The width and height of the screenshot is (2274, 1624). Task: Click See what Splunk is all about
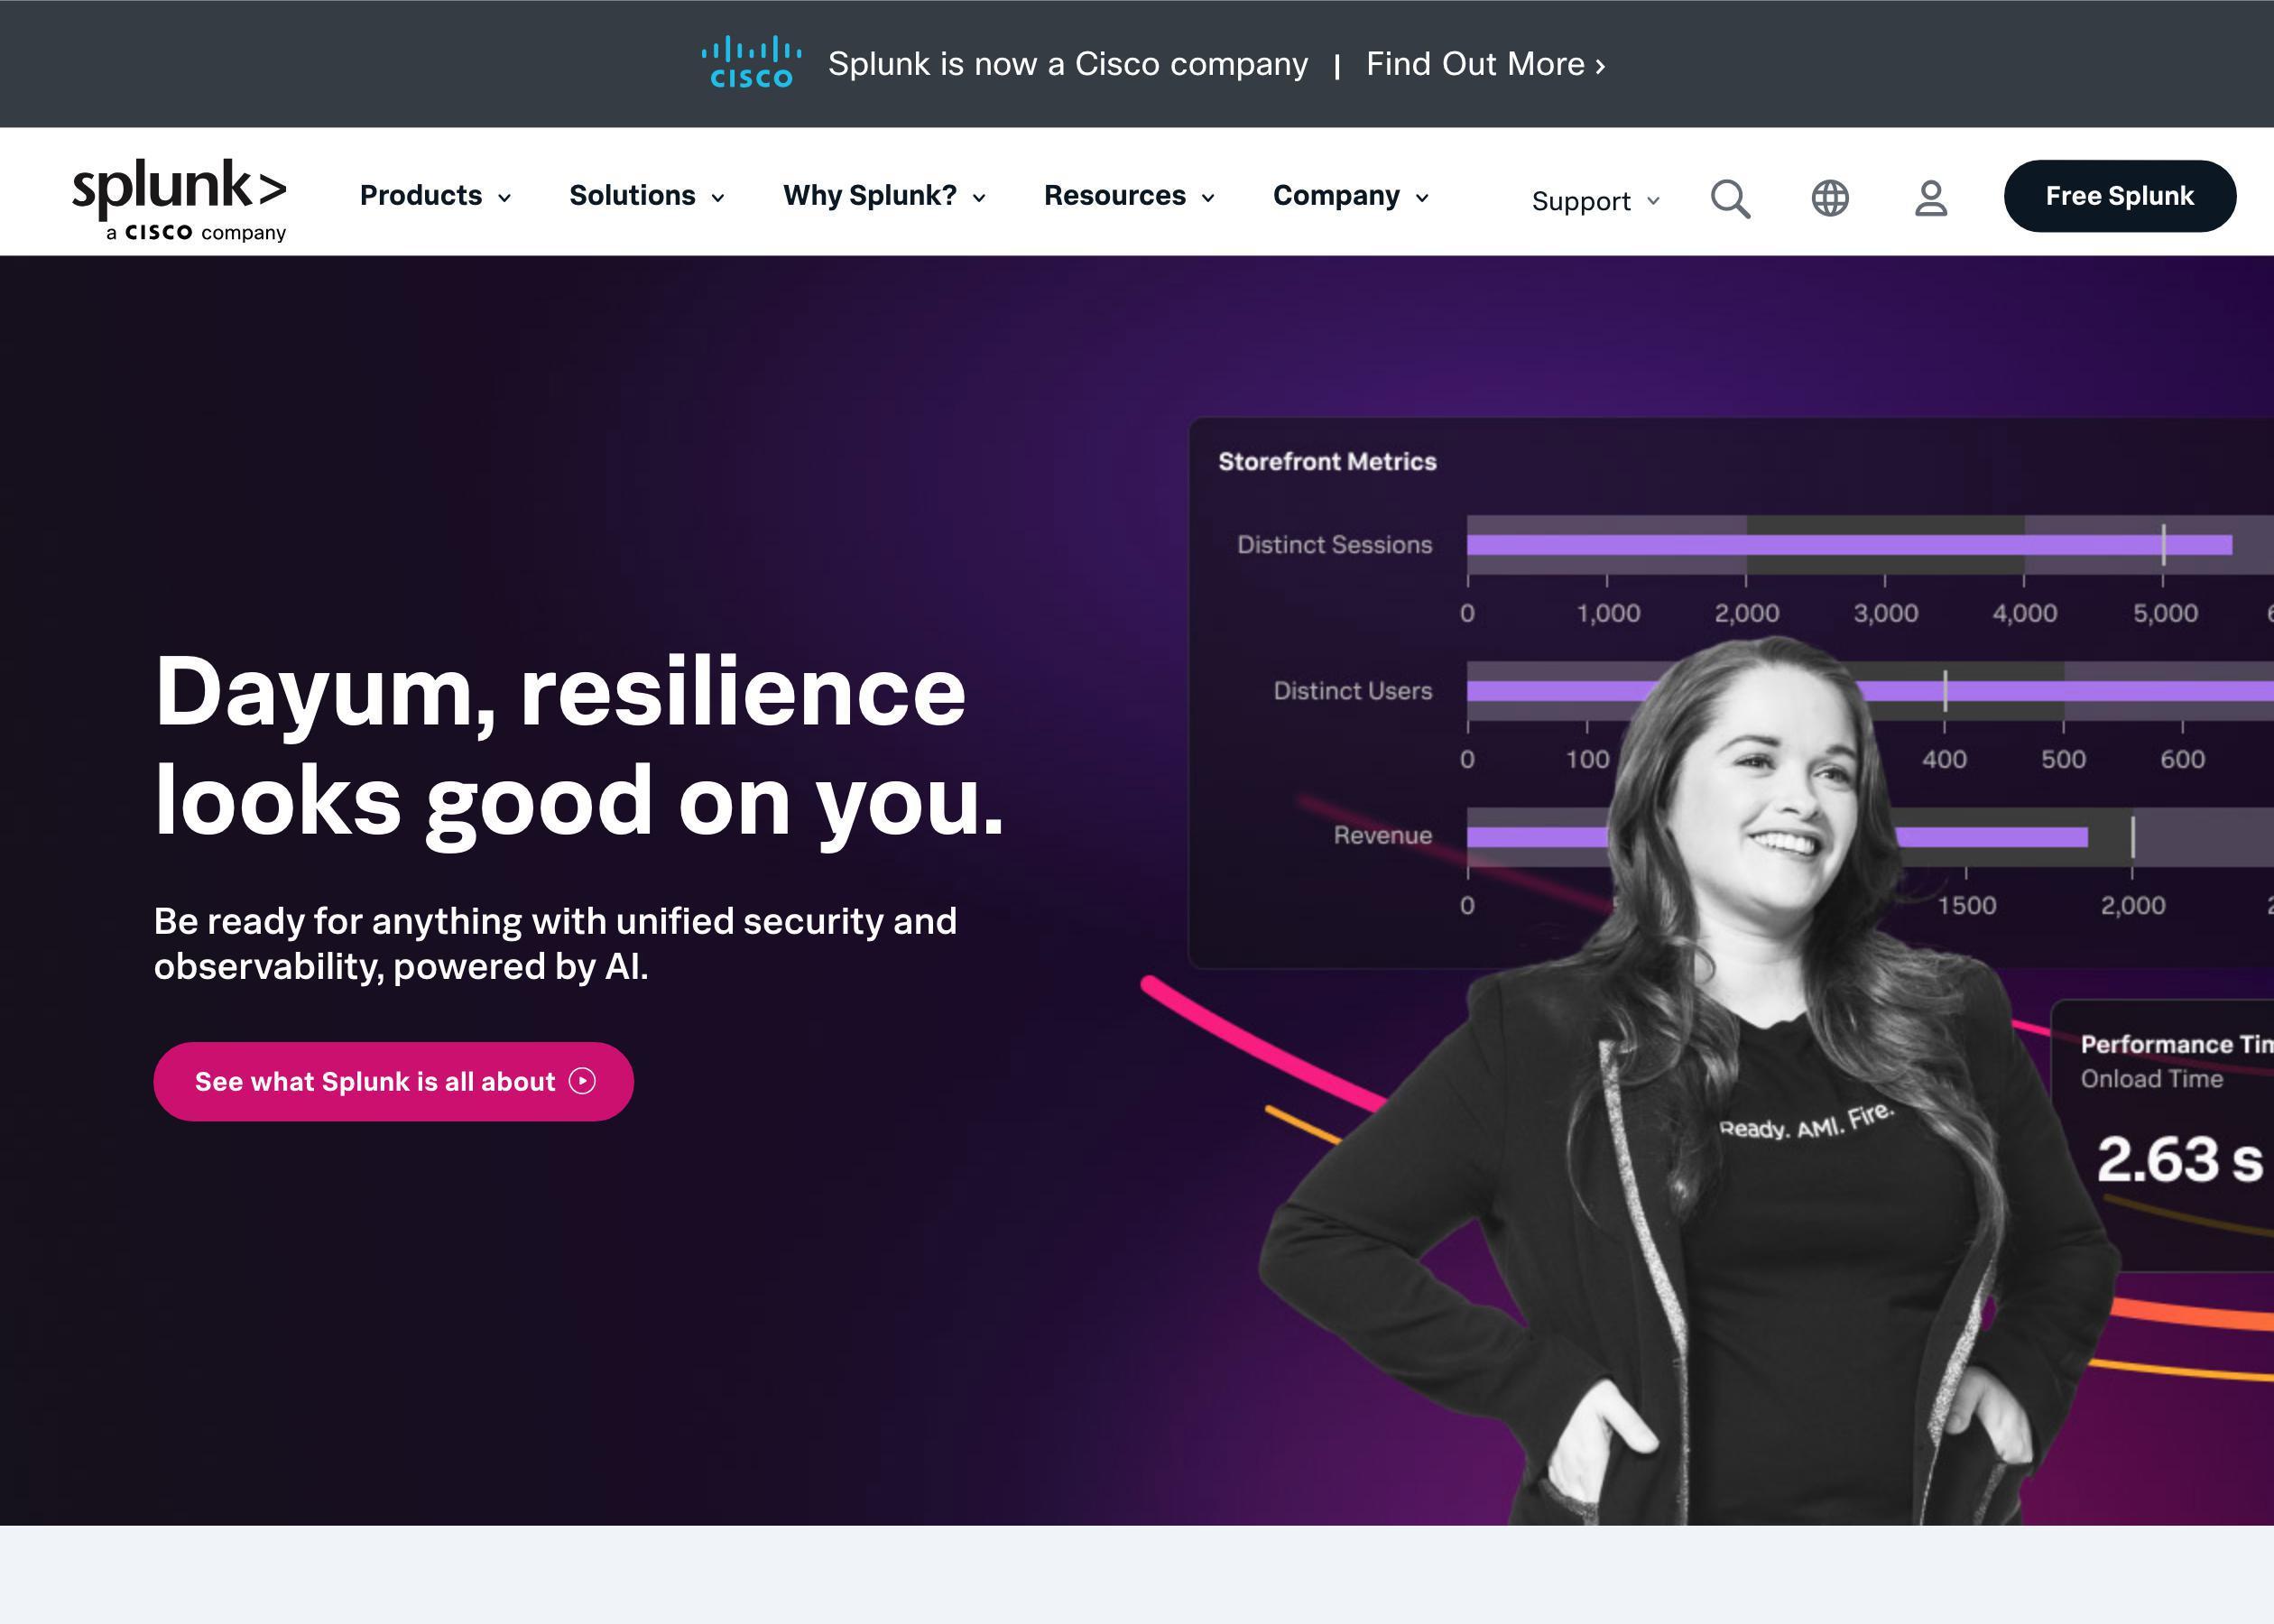coord(392,1081)
